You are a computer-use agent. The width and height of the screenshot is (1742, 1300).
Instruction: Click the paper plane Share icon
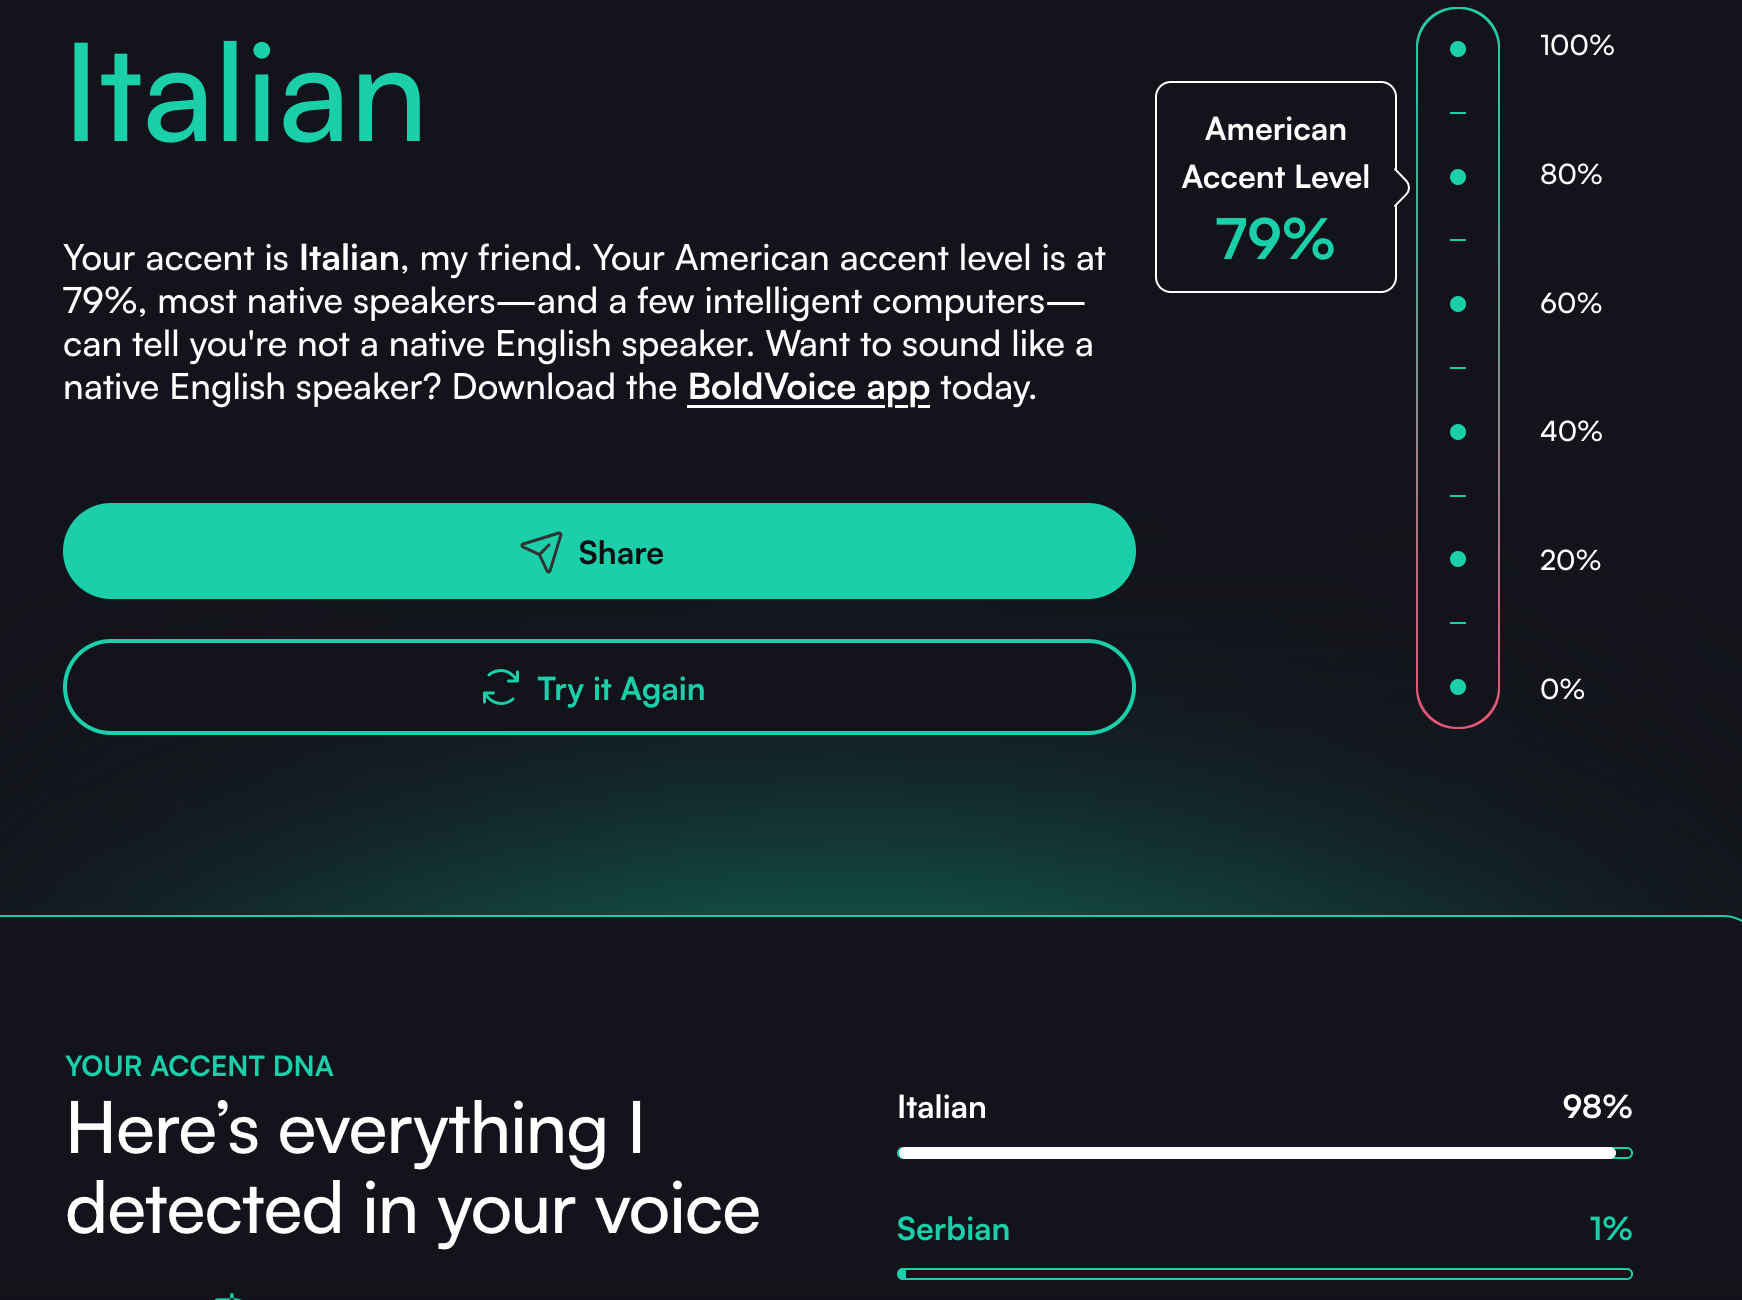coord(541,552)
